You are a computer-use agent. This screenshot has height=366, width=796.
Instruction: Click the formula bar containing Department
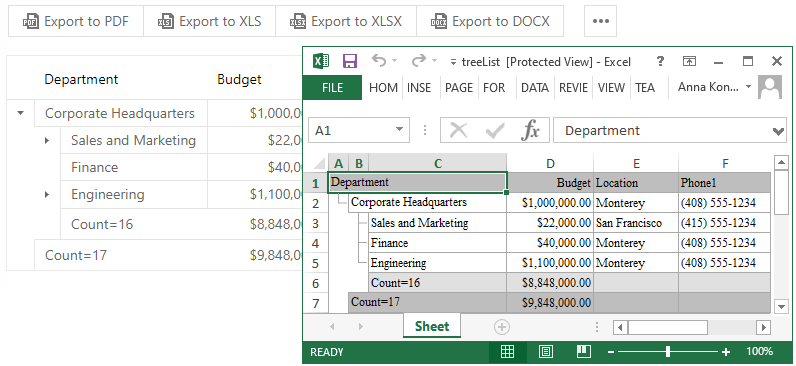click(662, 130)
